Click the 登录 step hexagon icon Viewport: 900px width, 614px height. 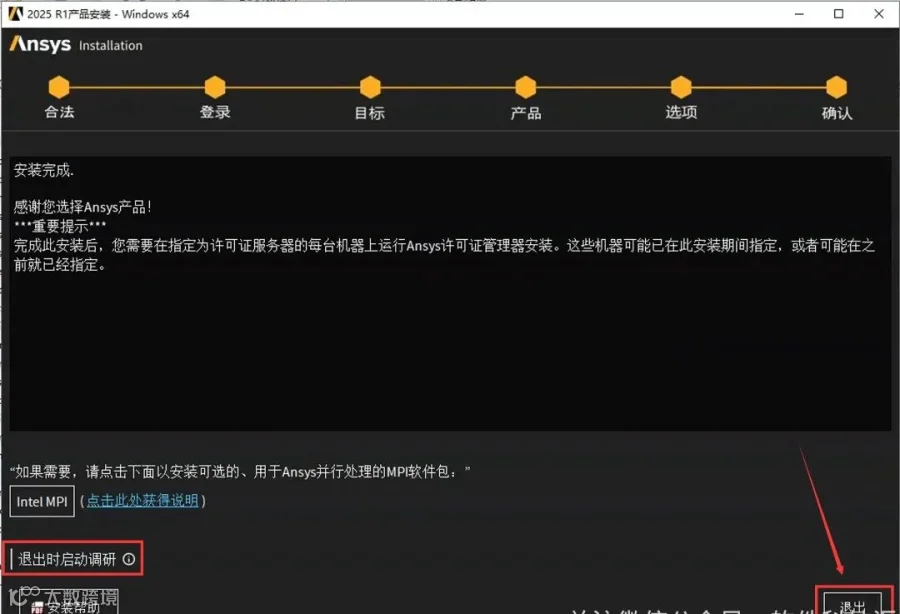click(215, 87)
